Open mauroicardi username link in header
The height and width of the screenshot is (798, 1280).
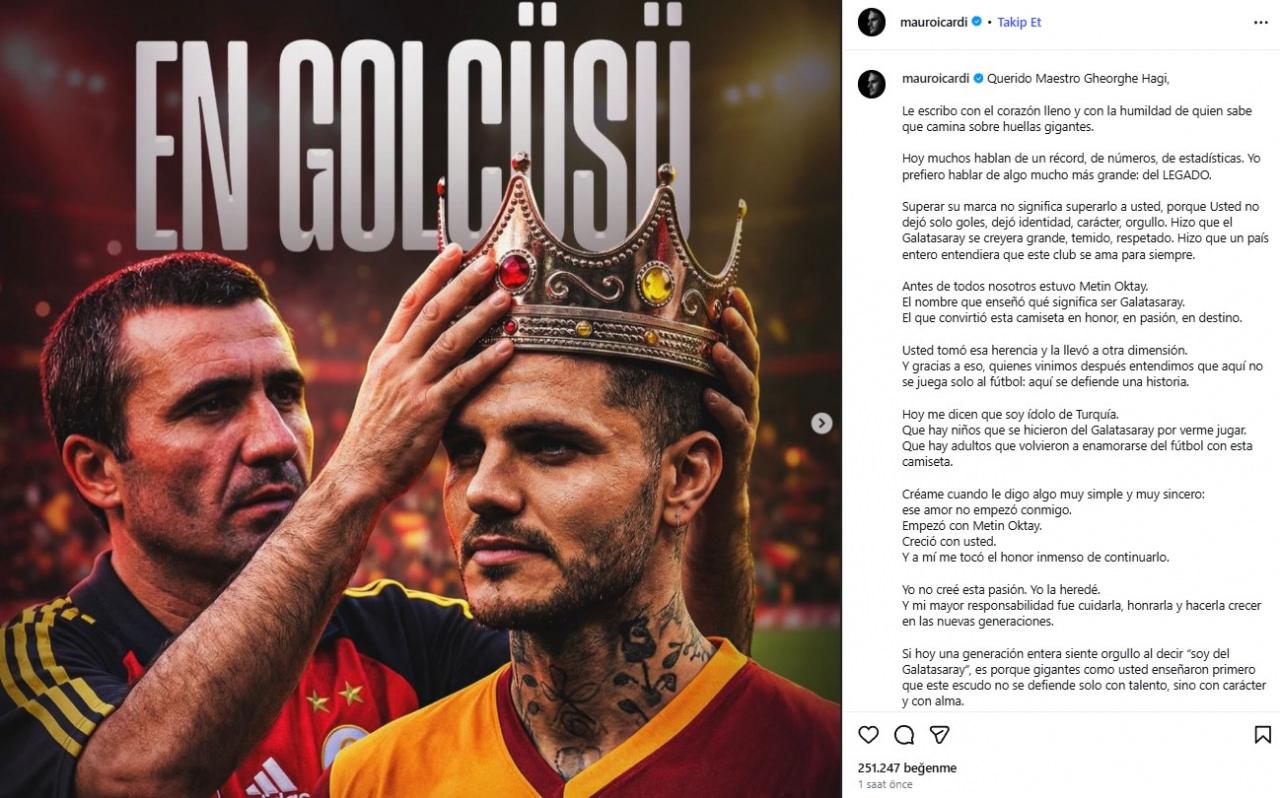pyautogui.click(x=935, y=22)
